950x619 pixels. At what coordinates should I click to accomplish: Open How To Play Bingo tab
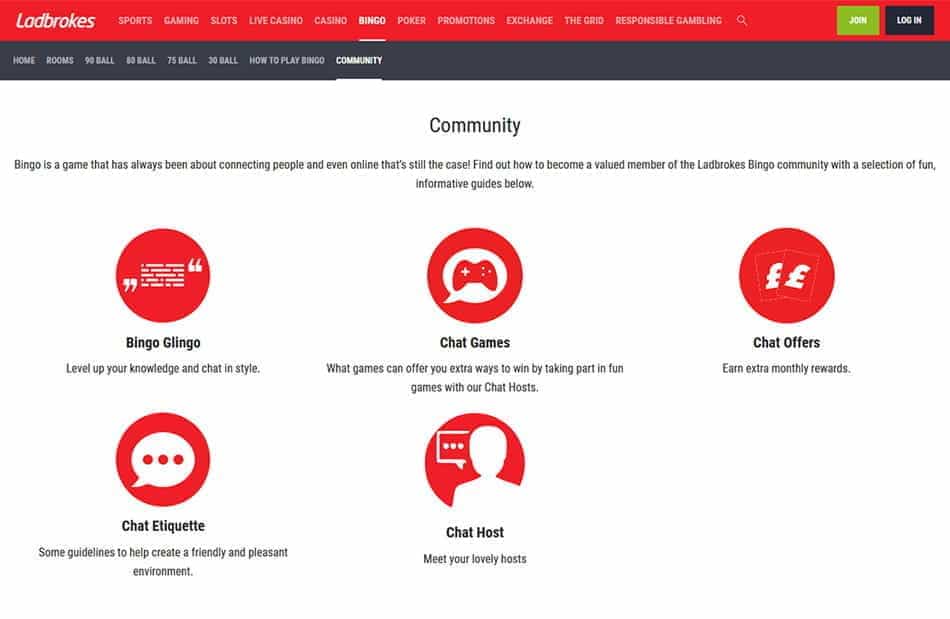(x=287, y=61)
